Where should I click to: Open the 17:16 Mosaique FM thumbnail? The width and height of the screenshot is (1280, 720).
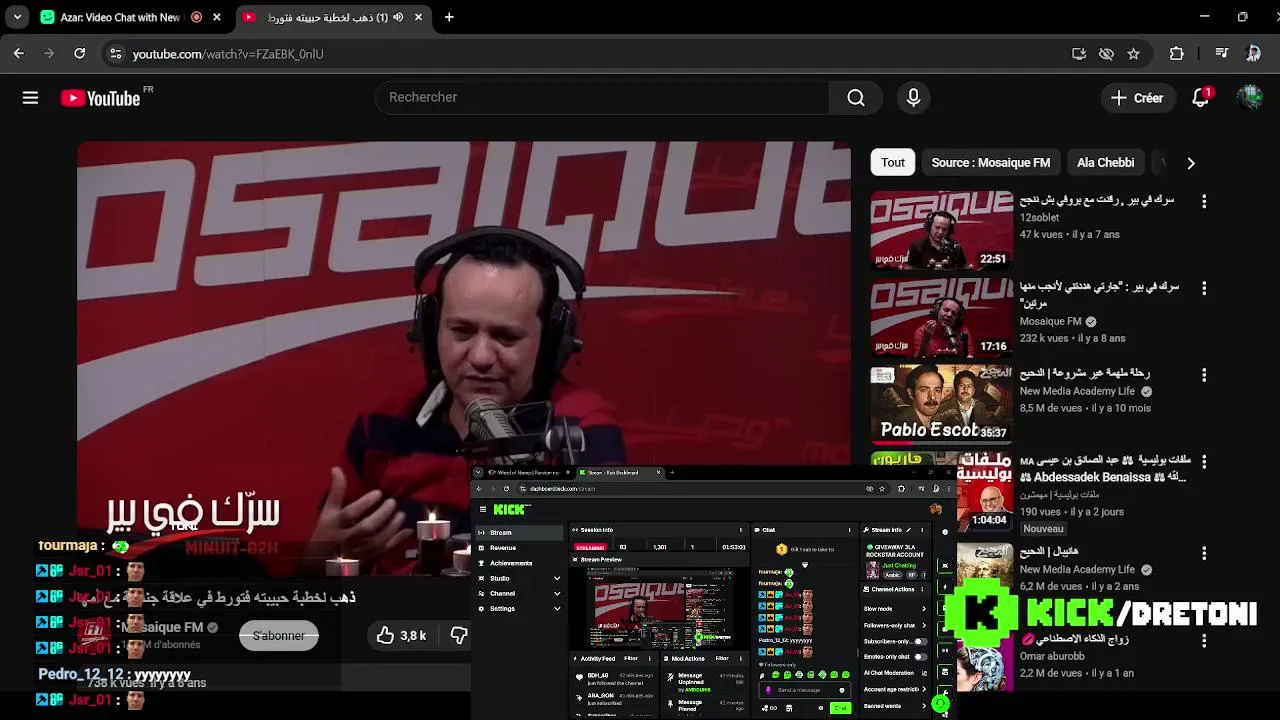[x=942, y=317]
